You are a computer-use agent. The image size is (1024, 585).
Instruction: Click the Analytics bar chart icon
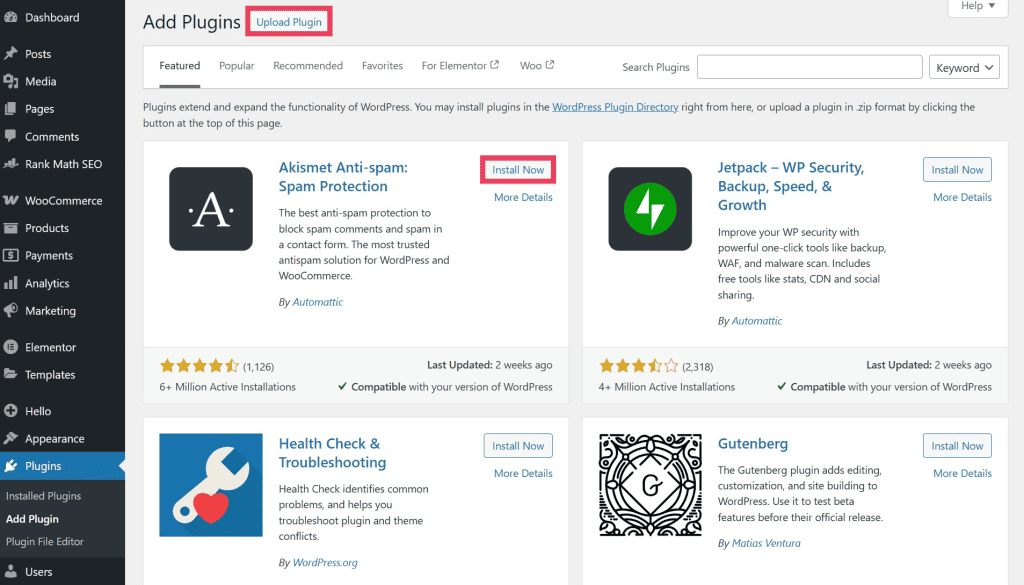(10, 283)
